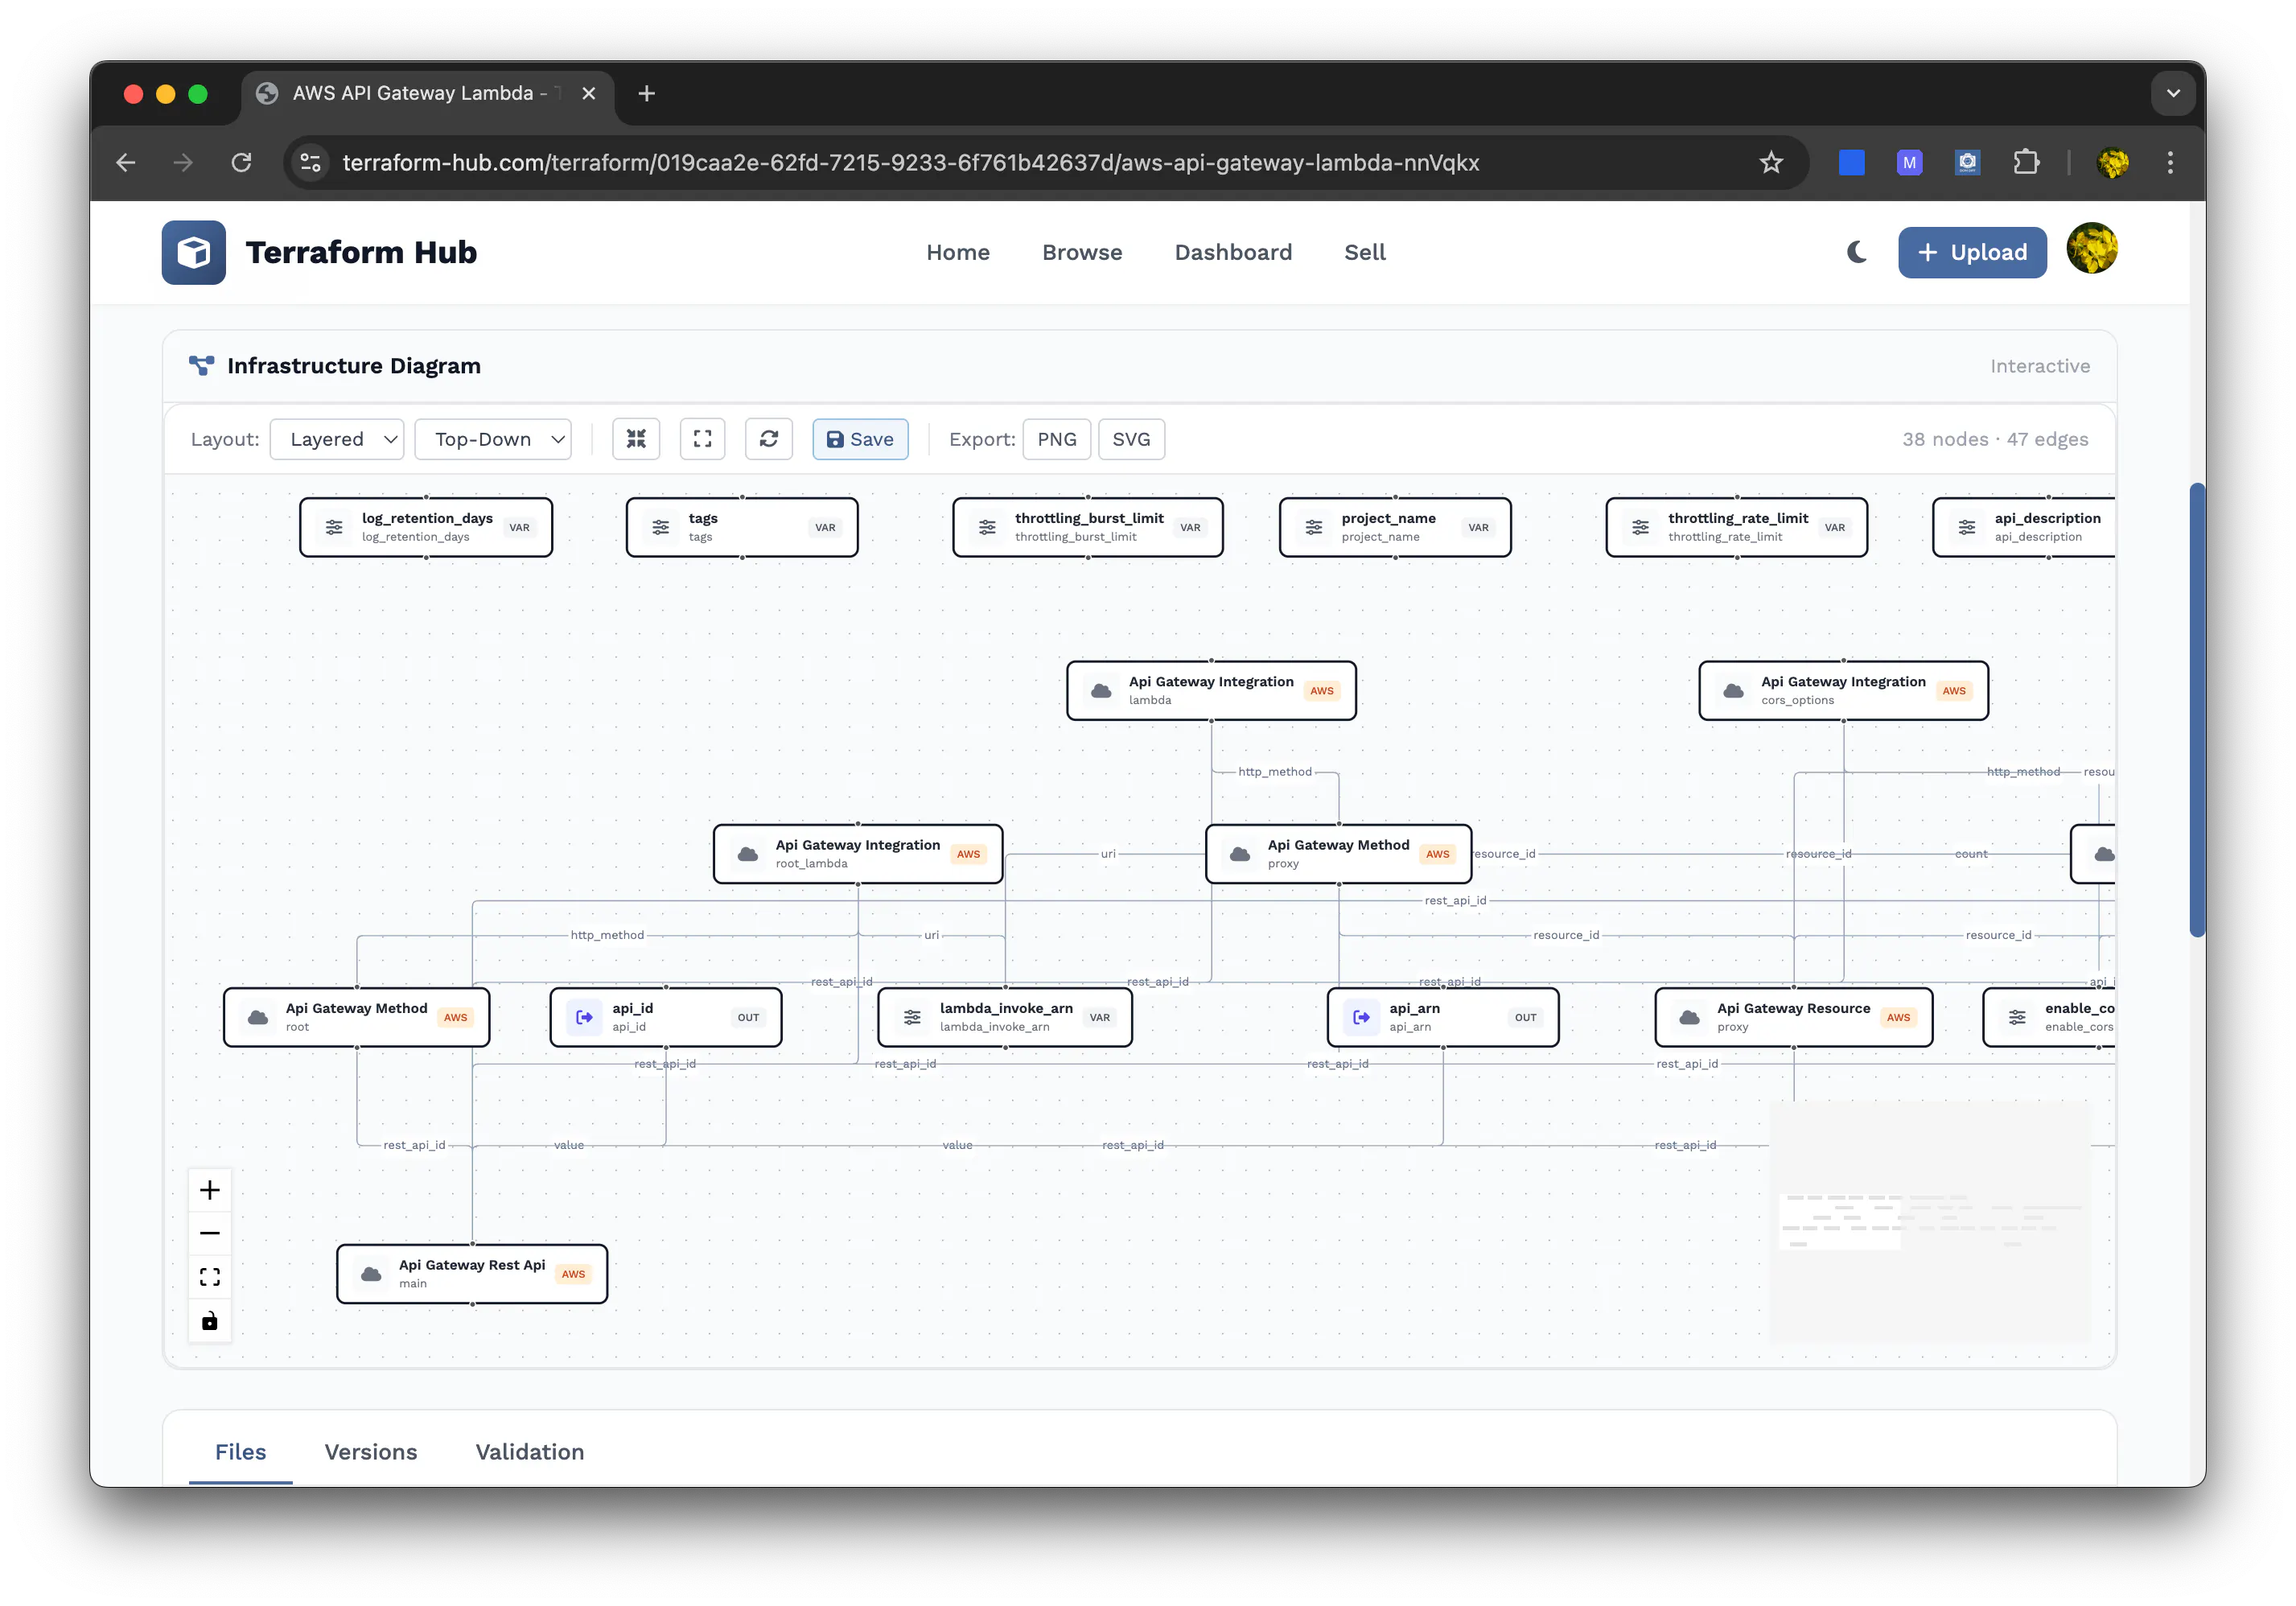The image size is (2296, 1606).
Task: Click the OUT badge on api_id node
Action: click(748, 1017)
